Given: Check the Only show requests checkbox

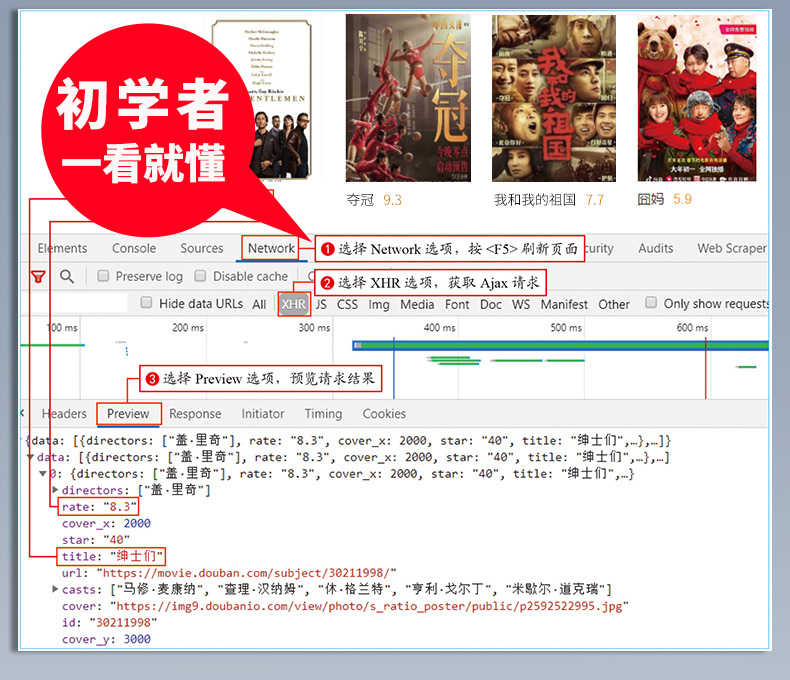Looking at the screenshot, I should point(651,302).
